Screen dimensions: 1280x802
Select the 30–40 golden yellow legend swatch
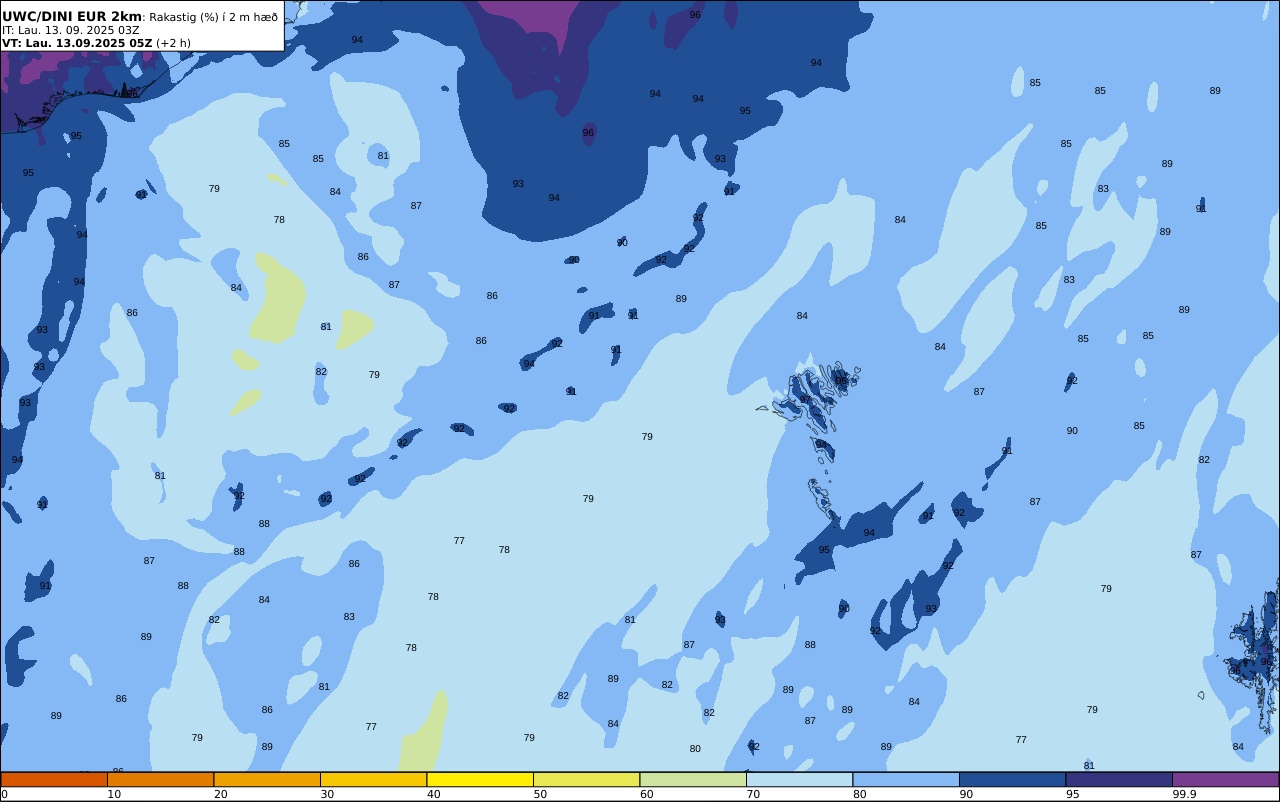tap(373, 779)
